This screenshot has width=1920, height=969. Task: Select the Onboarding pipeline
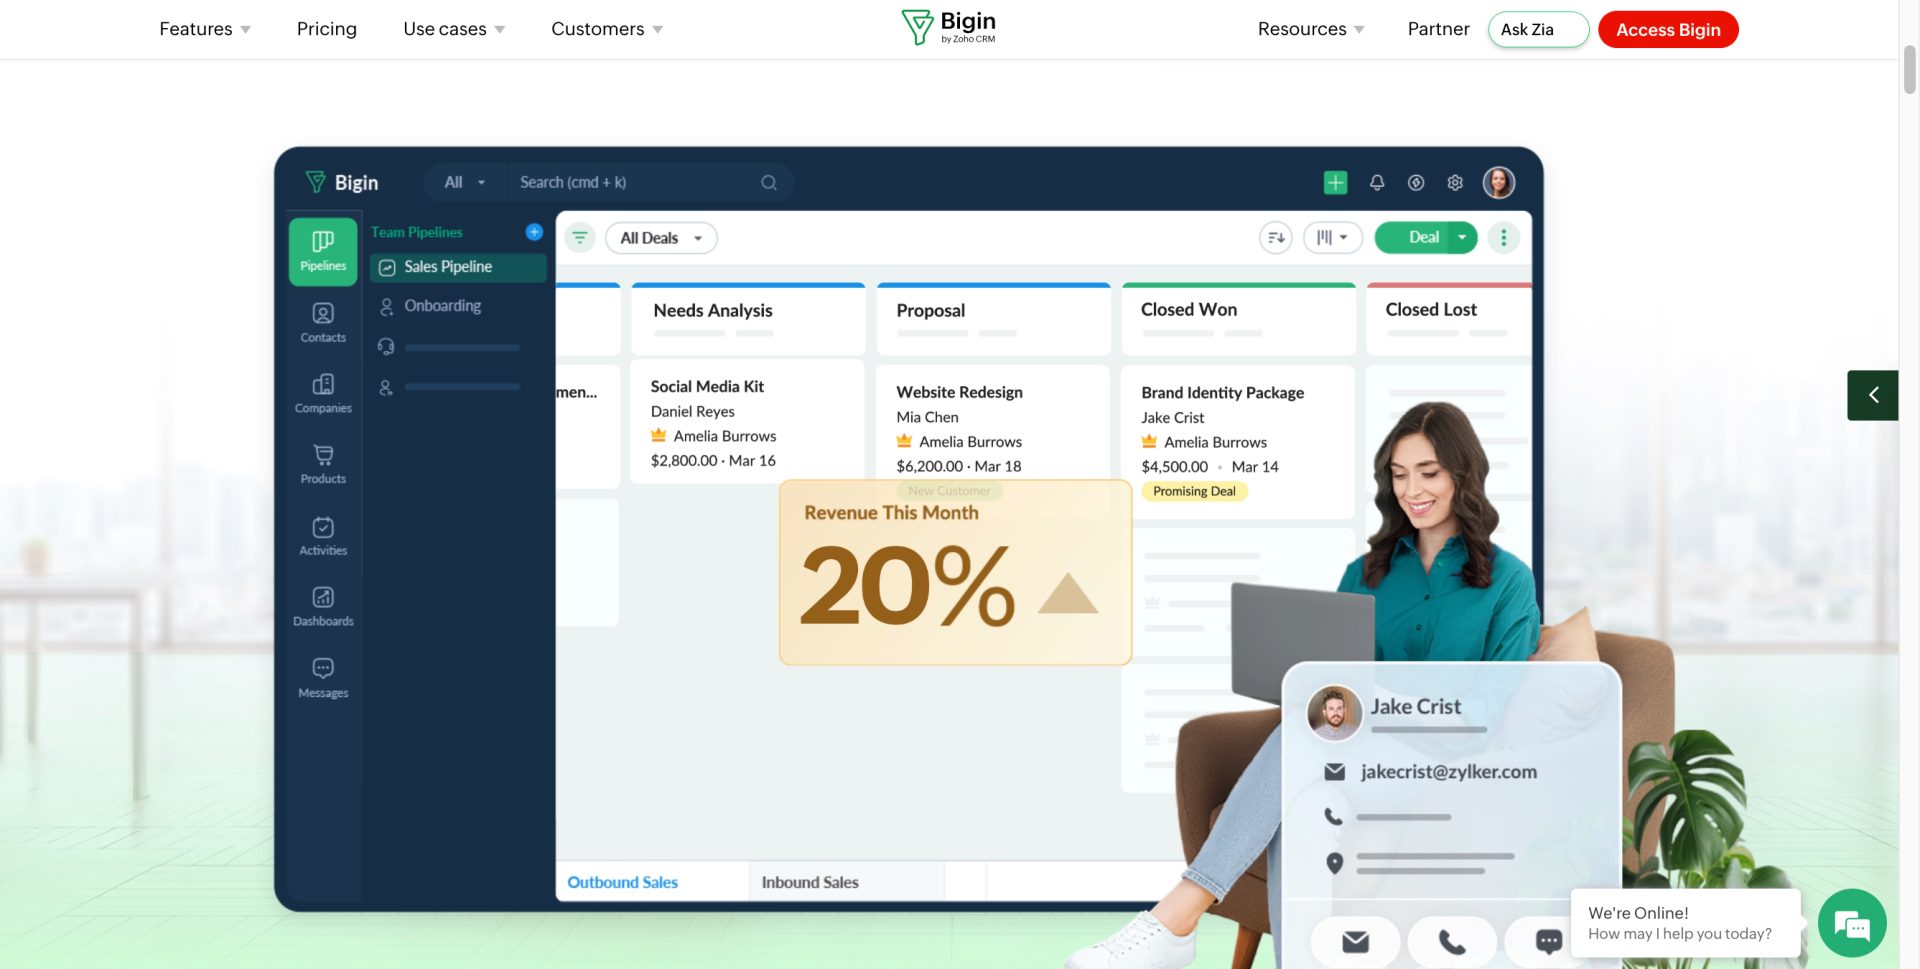(442, 306)
